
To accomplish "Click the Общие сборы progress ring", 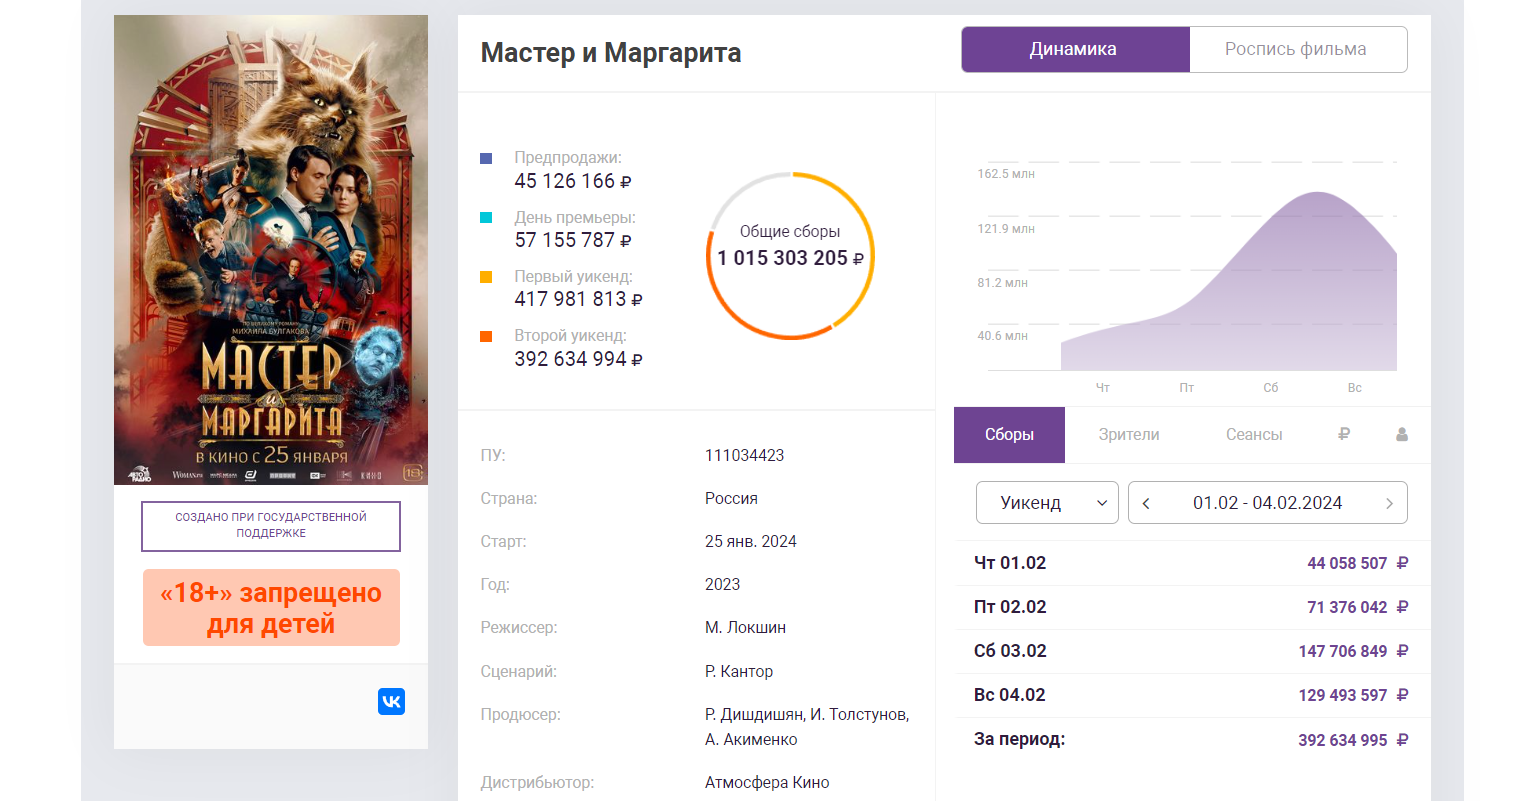I will (790, 256).
